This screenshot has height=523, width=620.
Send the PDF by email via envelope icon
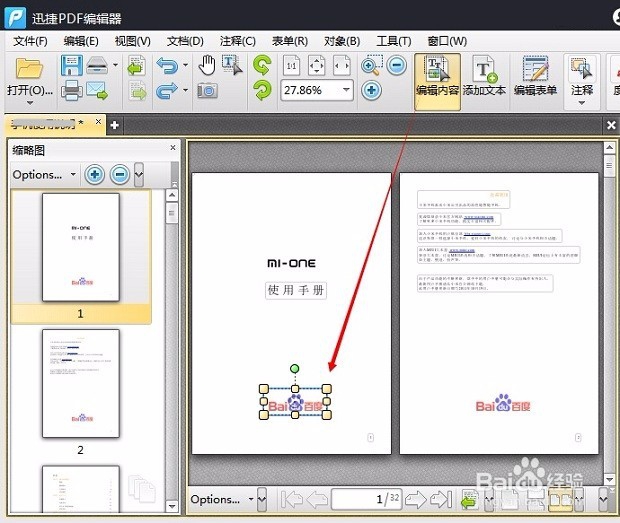[97, 91]
